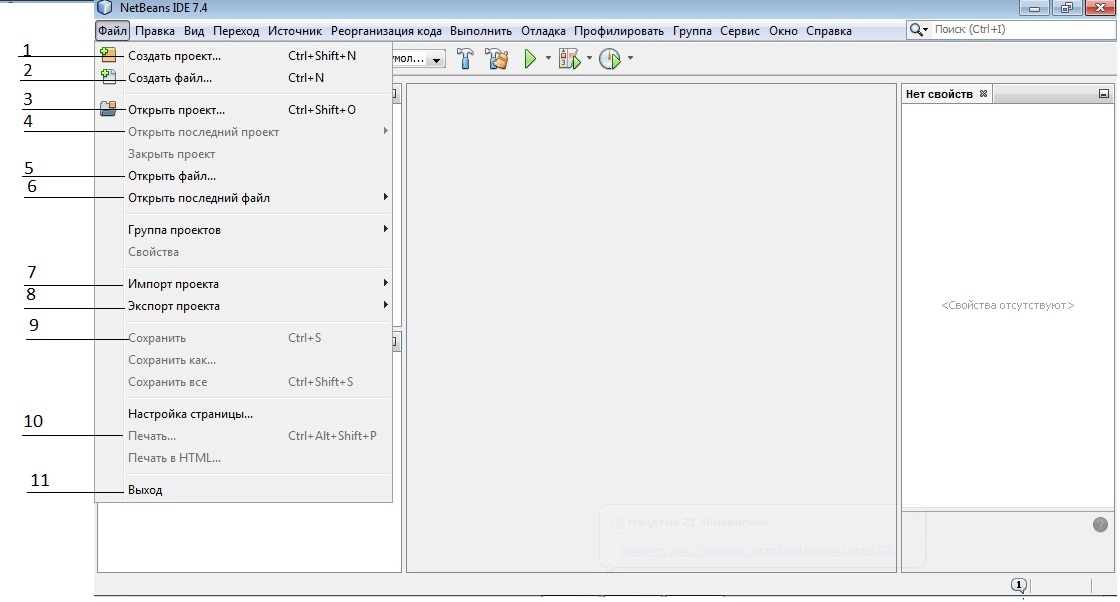Image resolution: width=1120 pixels, height=602 pixels.
Task: Restore down the NetBeans window
Action: pyautogui.click(x=1066, y=8)
